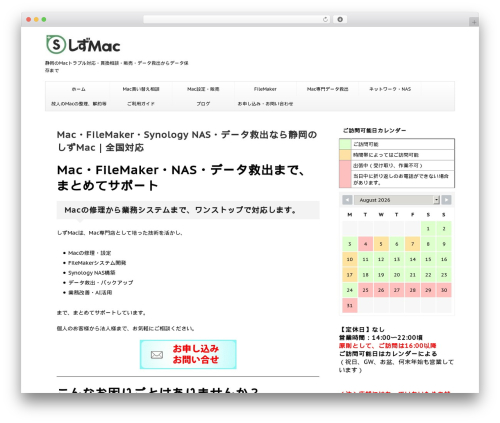Reload the page with the refresh icon
500x423 pixels.
pyautogui.click(x=325, y=20)
